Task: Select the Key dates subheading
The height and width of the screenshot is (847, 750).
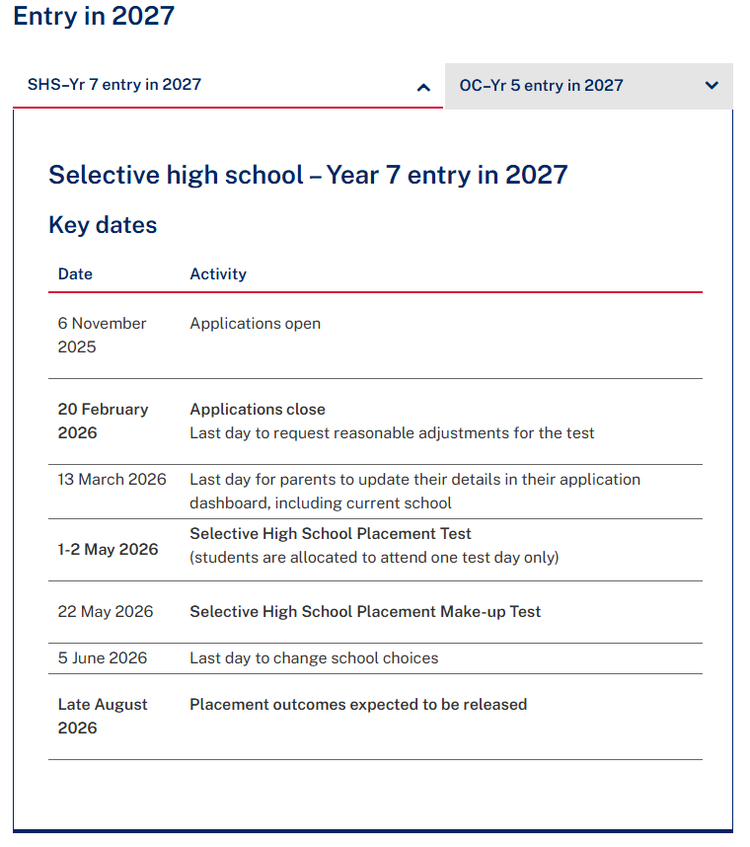Action: click(103, 225)
